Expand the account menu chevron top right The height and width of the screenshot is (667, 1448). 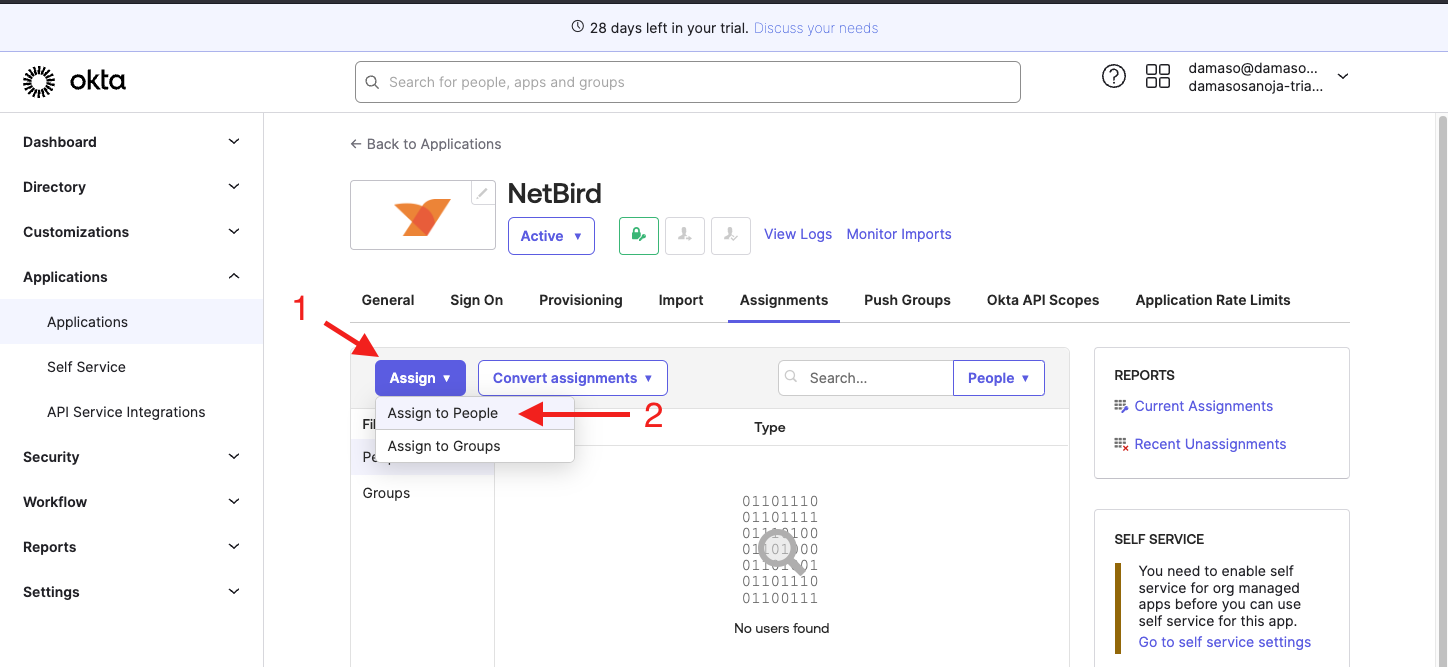[x=1341, y=75]
